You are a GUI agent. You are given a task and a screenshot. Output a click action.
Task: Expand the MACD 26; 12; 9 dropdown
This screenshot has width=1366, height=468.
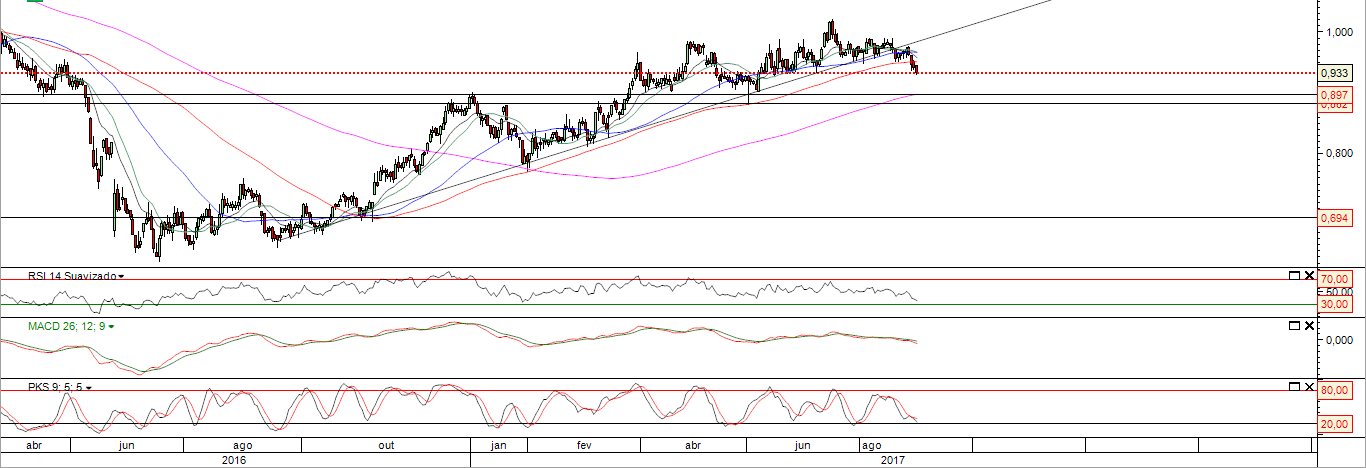coord(111,327)
